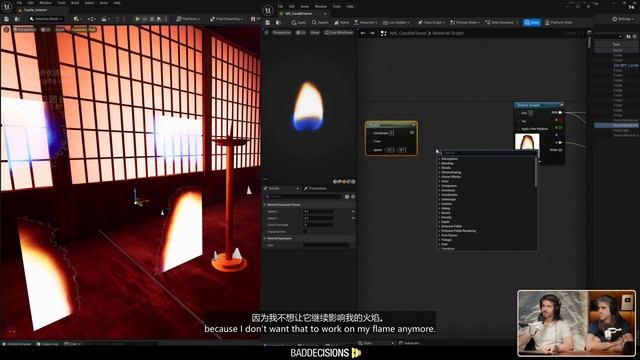Reset the Speed Y value to default
The height and width of the screenshot is (360, 640).
point(353,218)
